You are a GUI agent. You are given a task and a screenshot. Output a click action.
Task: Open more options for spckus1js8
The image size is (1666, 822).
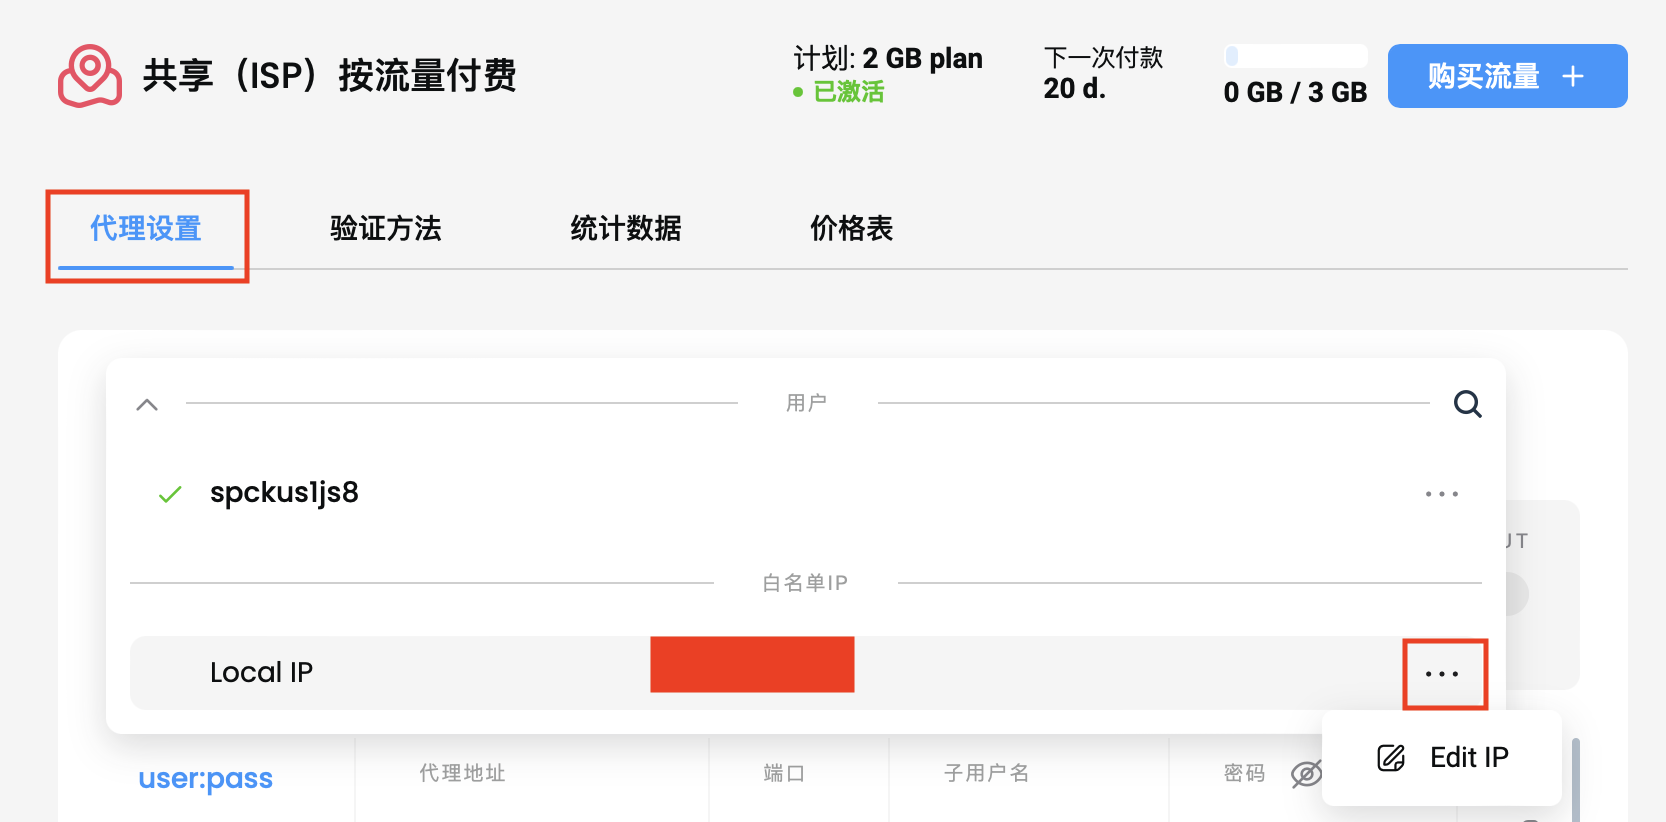(1442, 494)
